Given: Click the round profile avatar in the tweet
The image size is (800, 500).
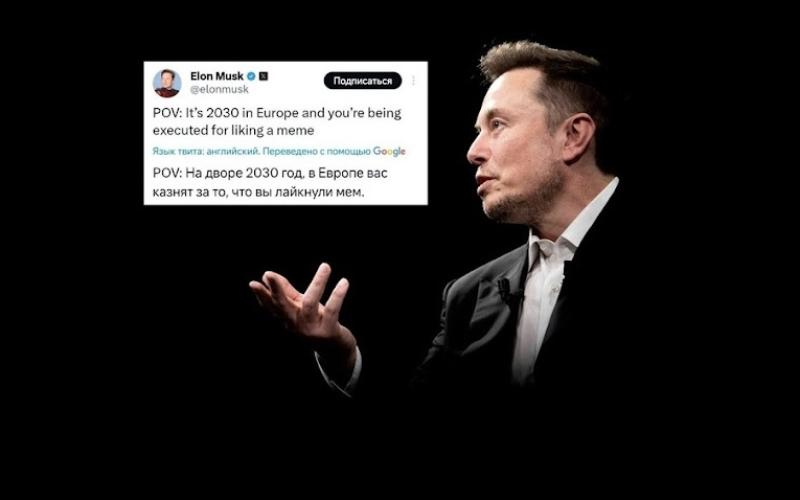Looking at the screenshot, I should 167,83.
